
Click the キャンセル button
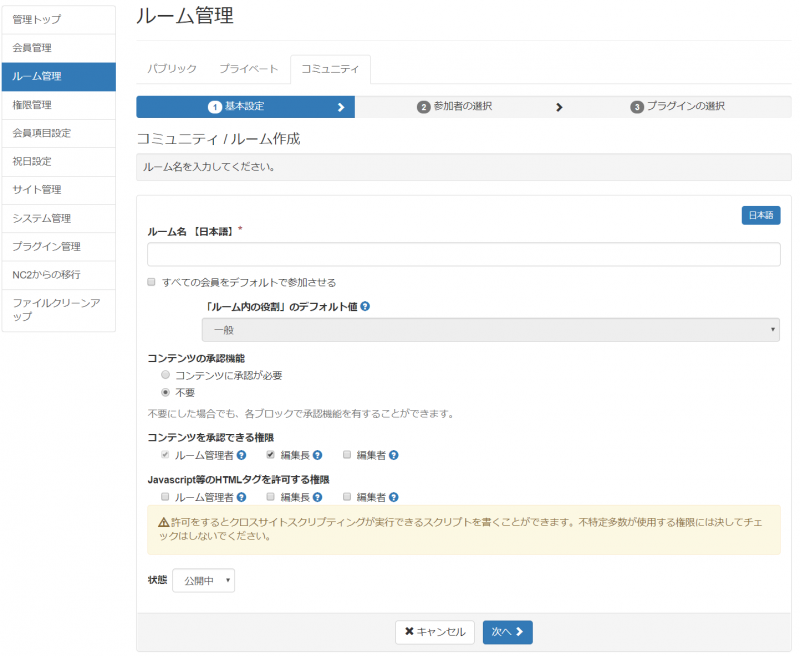pos(435,632)
